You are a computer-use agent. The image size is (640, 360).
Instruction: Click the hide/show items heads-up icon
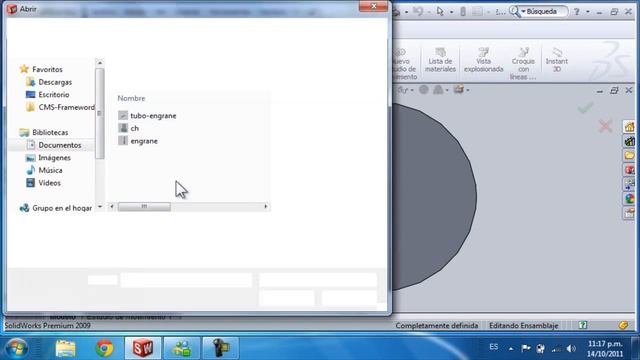tap(403, 89)
